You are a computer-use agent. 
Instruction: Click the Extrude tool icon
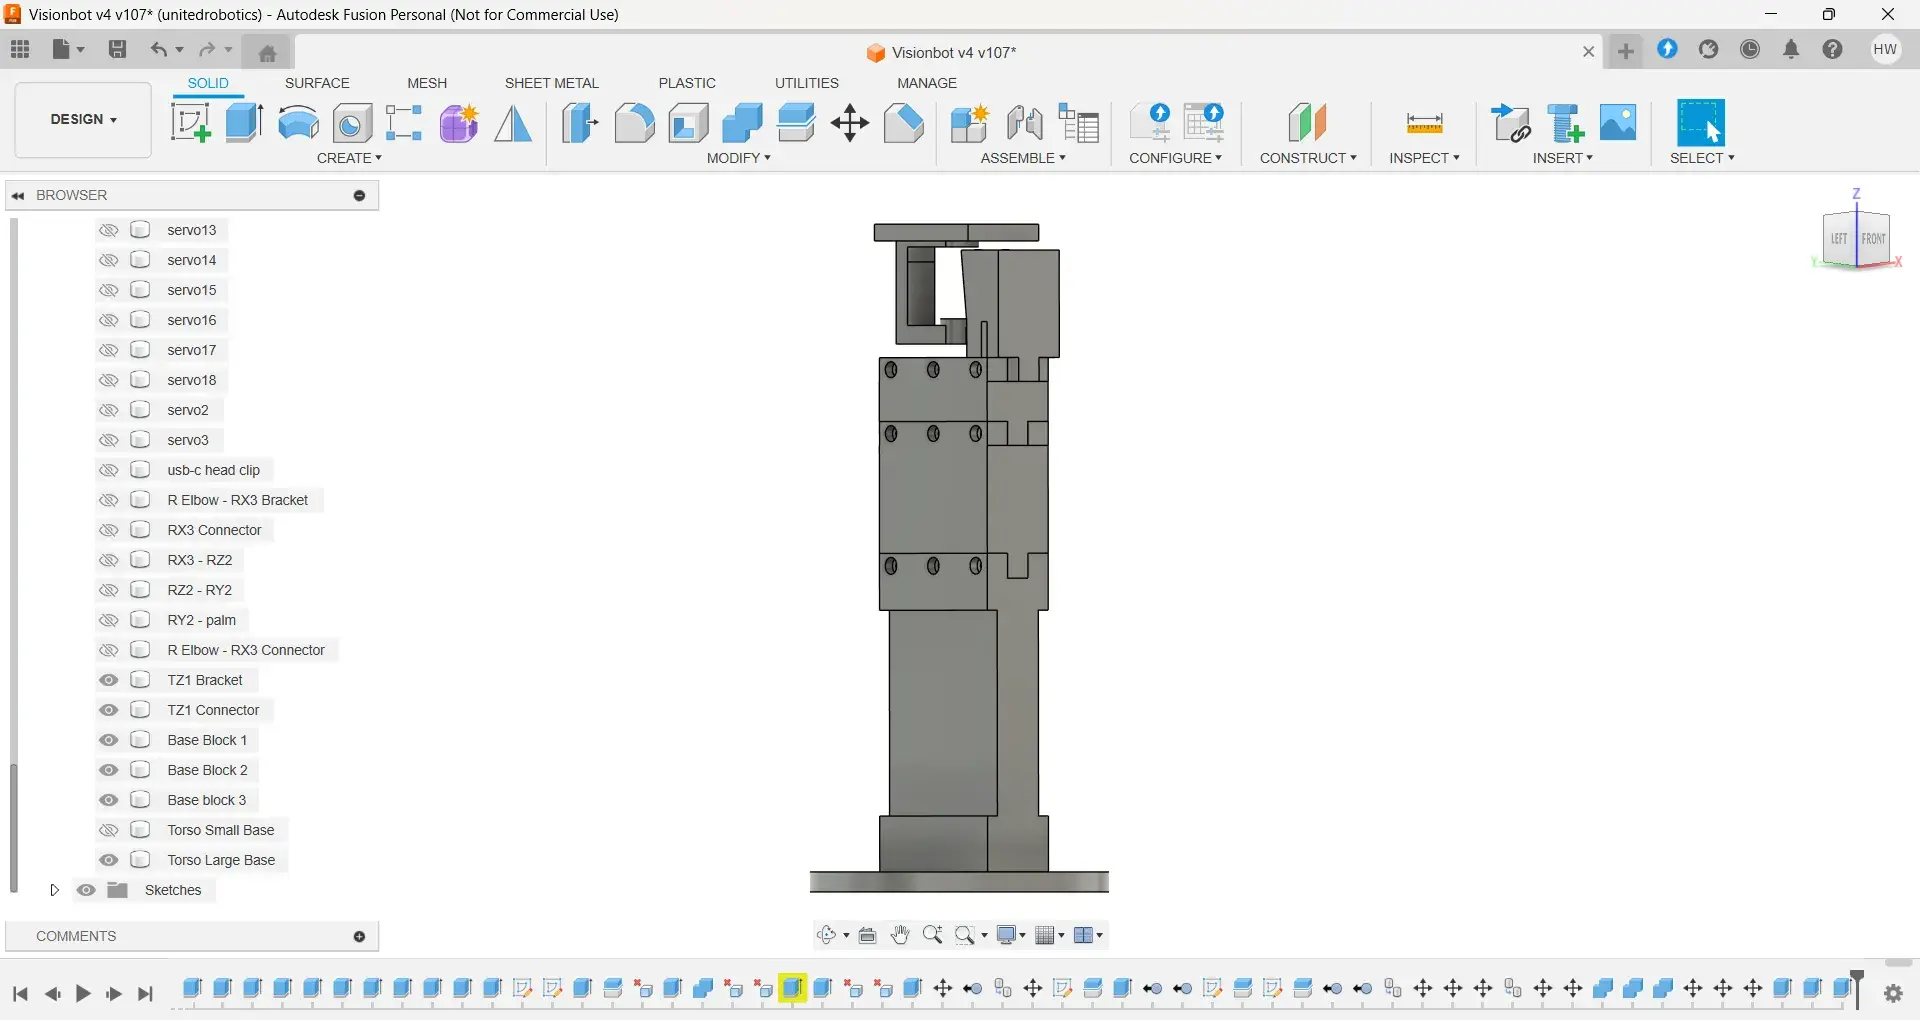pyautogui.click(x=244, y=123)
